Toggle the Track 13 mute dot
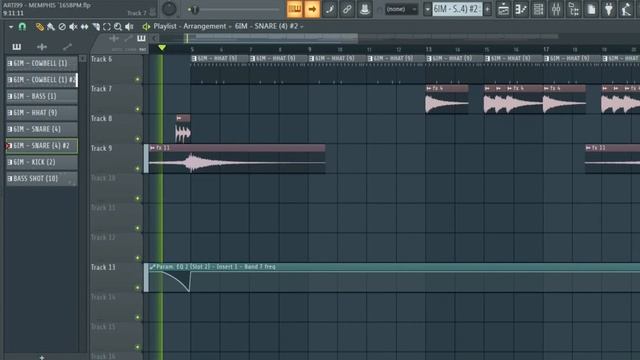The height and width of the screenshot is (360, 640). [138, 288]
